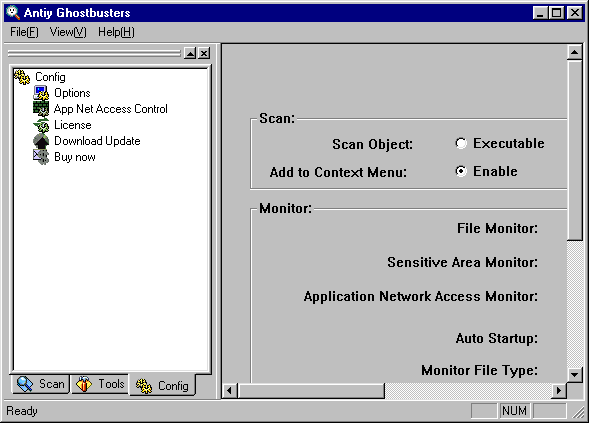
Task: Select the Executable scan object radio button
Action: (x=461, y=143)
